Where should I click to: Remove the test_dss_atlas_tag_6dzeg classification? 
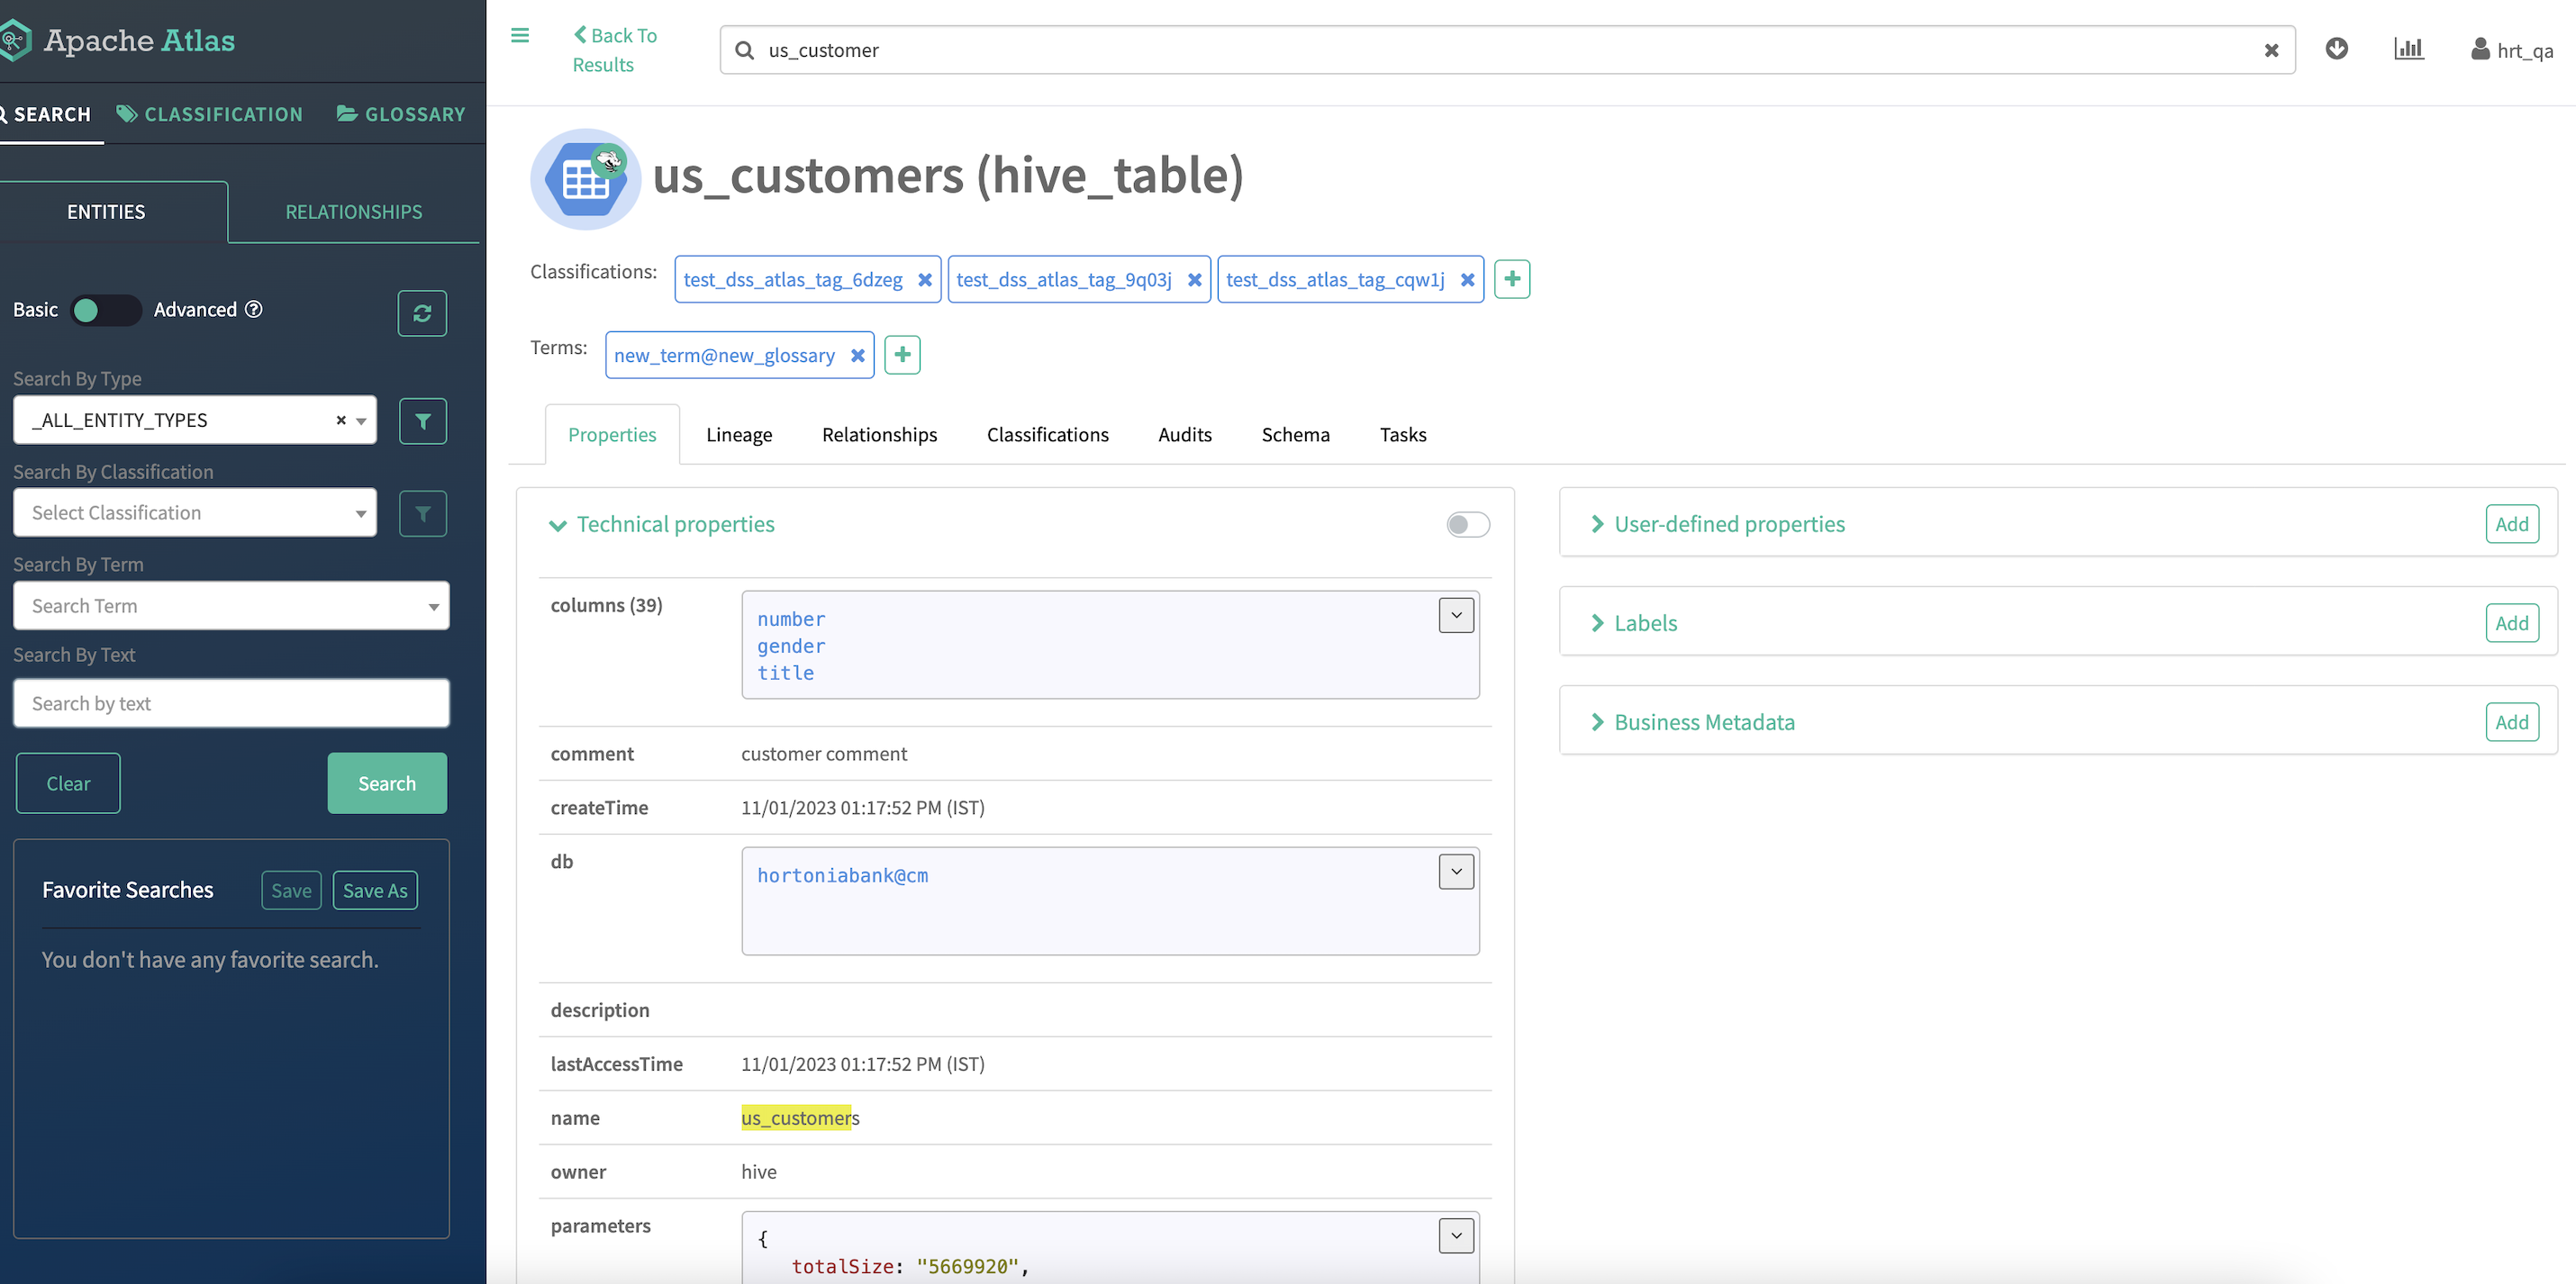click(925, 280)
